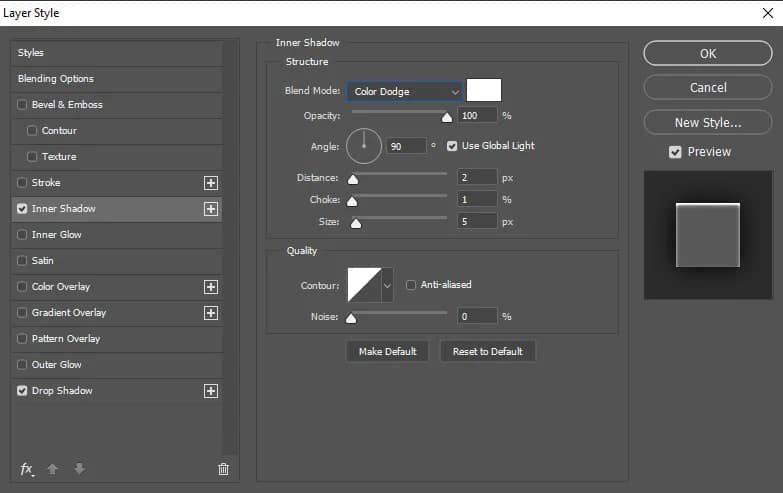Viewport: 783px width, 493px height.
Task: Click the Contour curve thumbnail
Action: 365,285
